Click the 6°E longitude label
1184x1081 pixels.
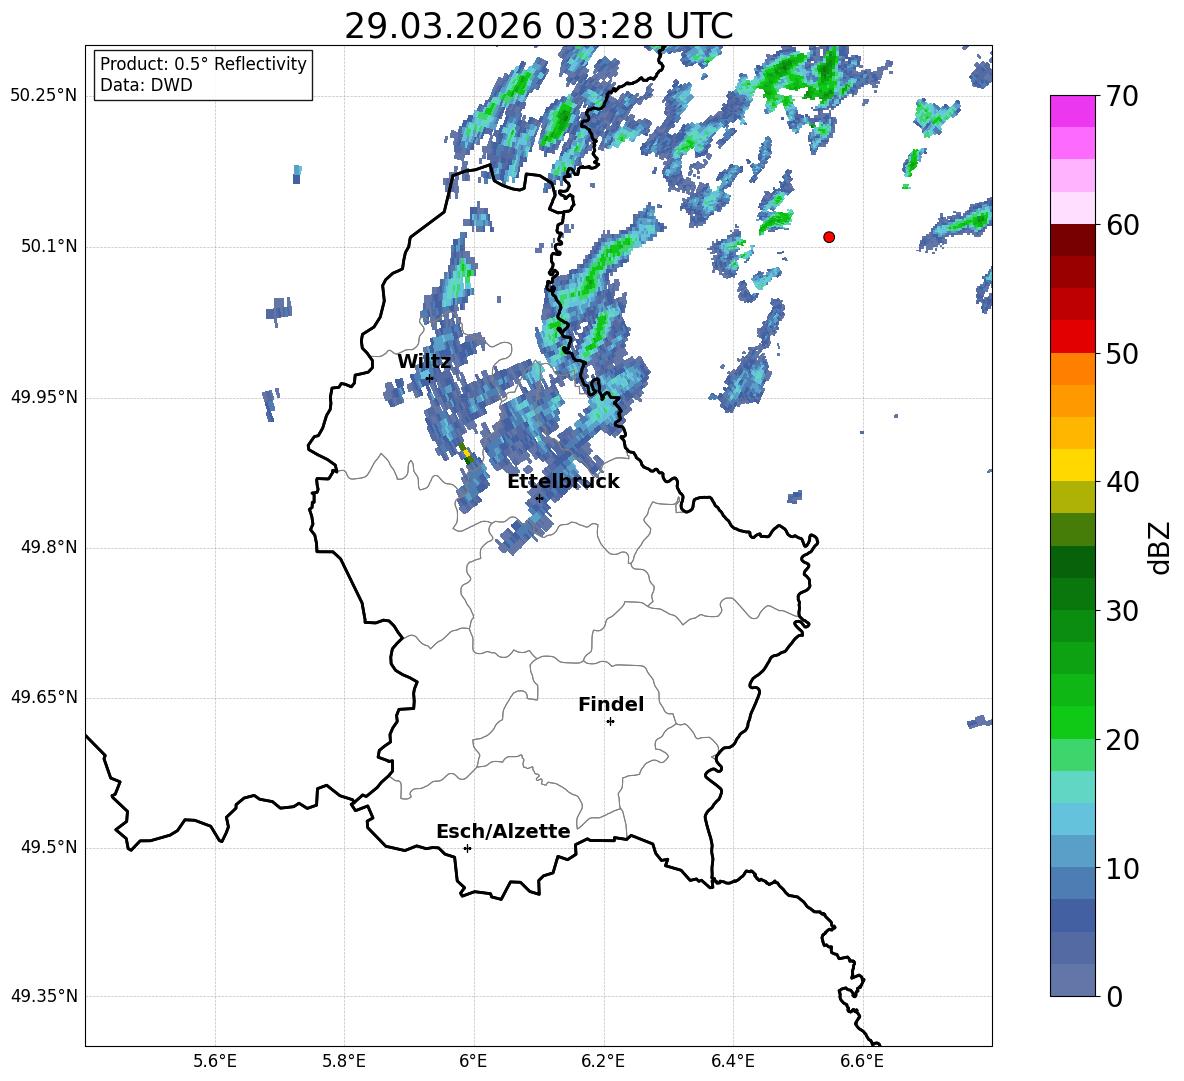(x=473, y=1061)
